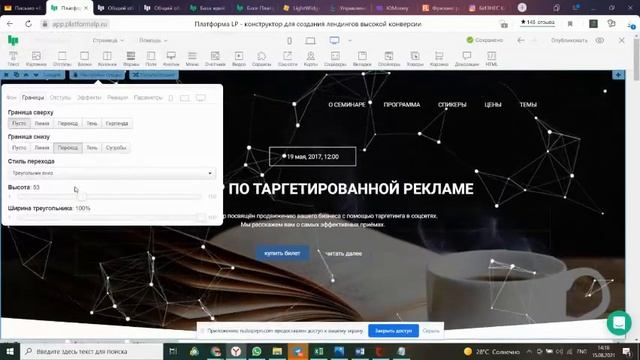
Task: Add Колонки columns element
Action: point(107,59)
